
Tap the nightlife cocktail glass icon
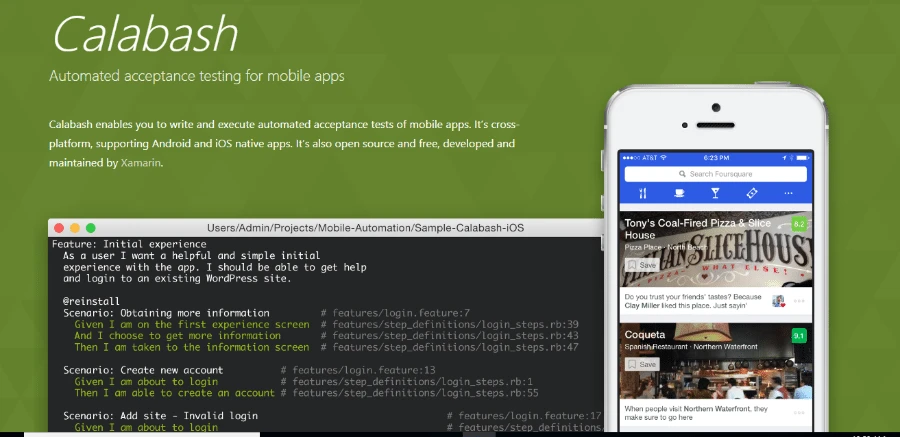click(715, 193)
